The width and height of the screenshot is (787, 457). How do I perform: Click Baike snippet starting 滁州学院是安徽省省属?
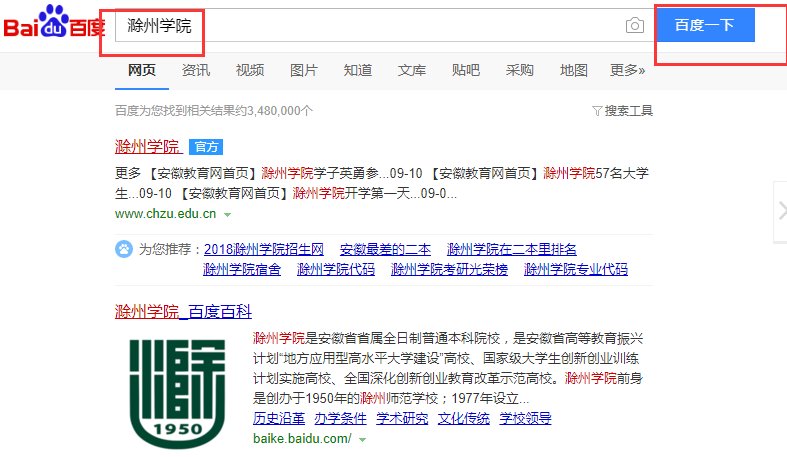pos(448,368)
